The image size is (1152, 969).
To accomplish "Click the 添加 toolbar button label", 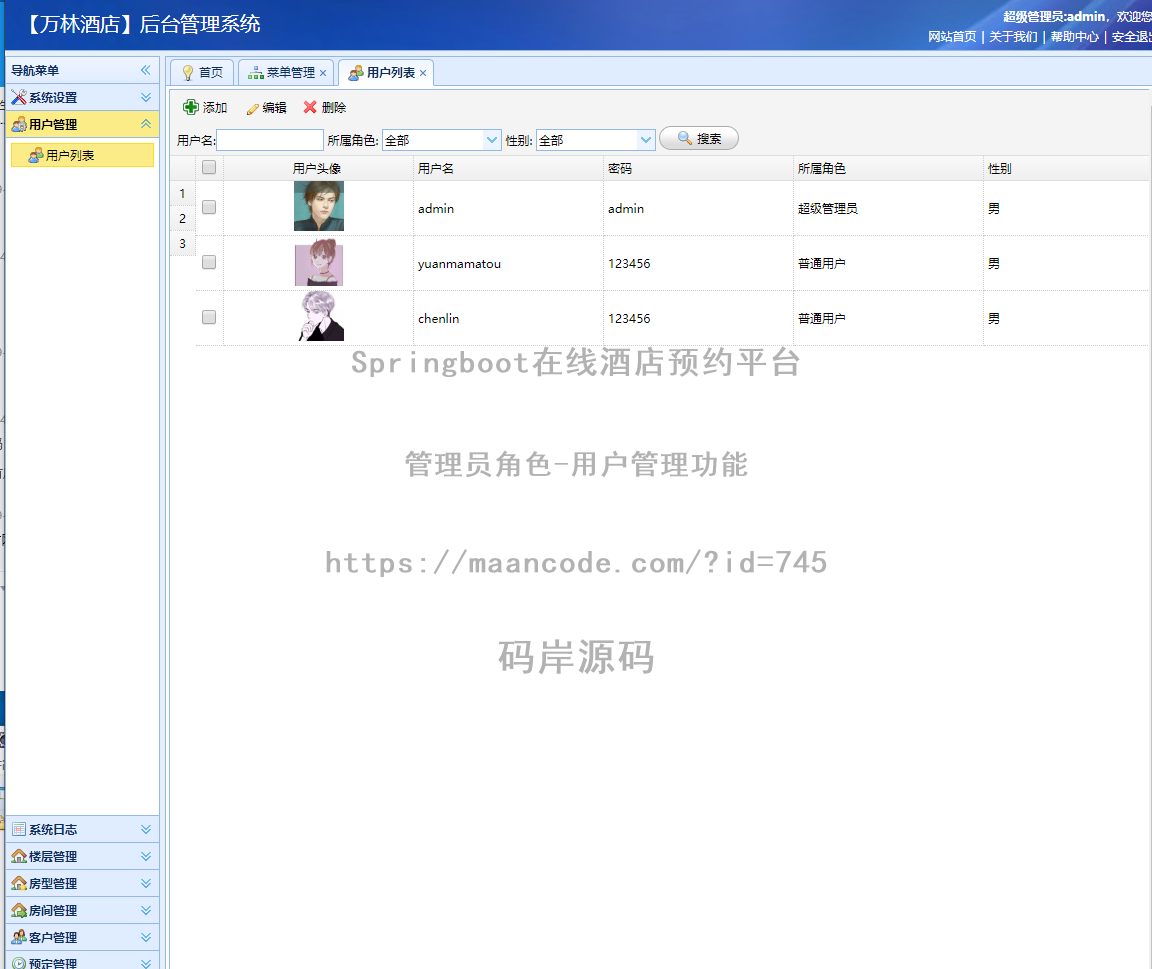I will click(x=215, y=108).
